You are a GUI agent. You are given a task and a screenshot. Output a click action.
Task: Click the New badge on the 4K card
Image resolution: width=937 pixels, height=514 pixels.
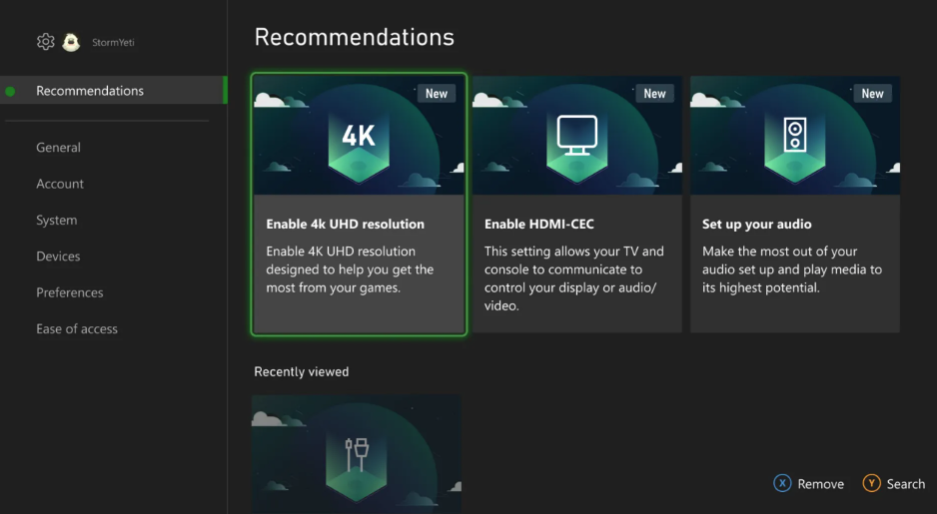coord(436,93)
